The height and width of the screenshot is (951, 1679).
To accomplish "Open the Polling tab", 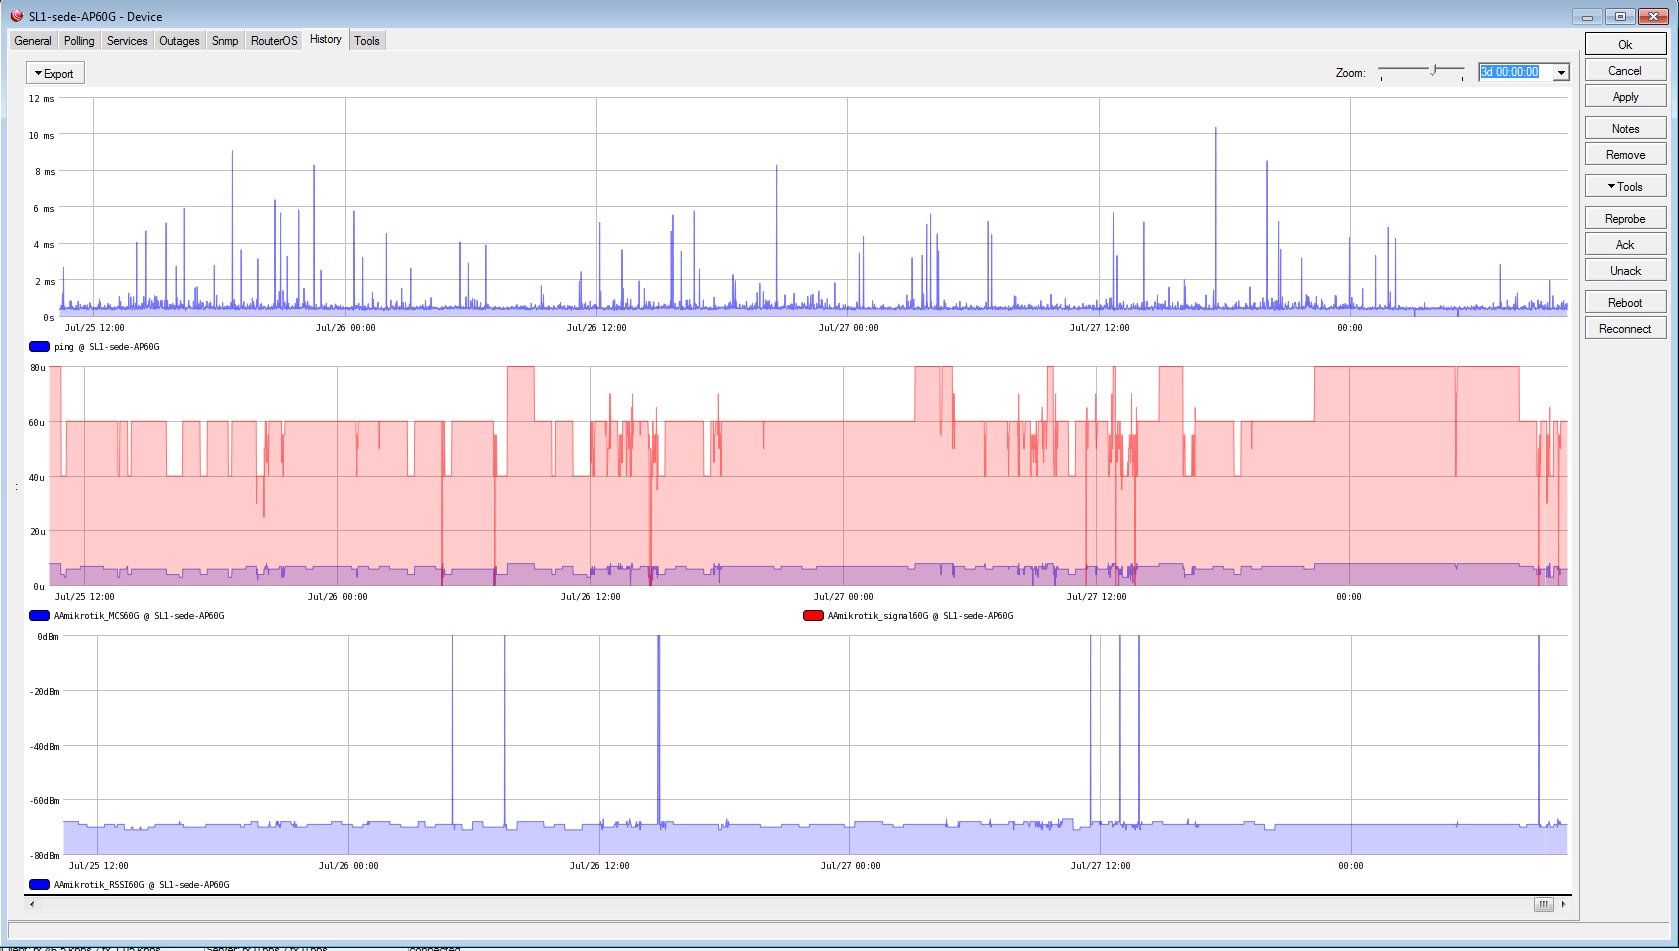I will [78, 41].
